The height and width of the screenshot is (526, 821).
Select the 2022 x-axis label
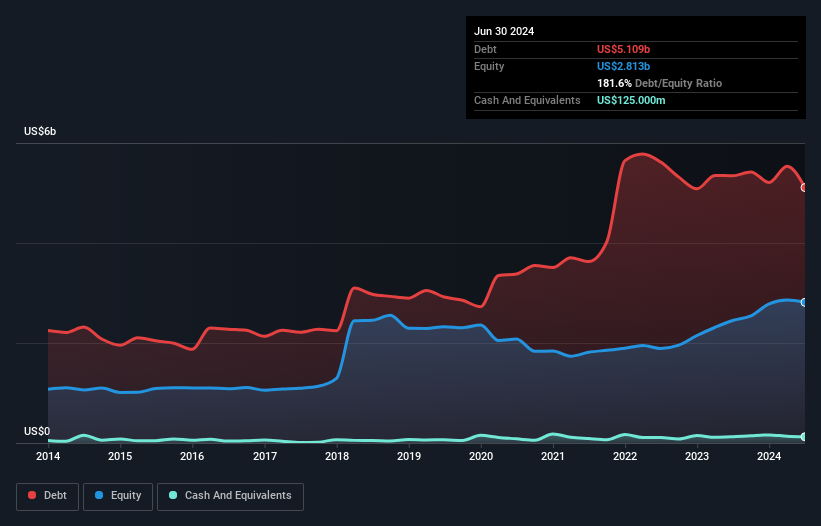point(625,456)
